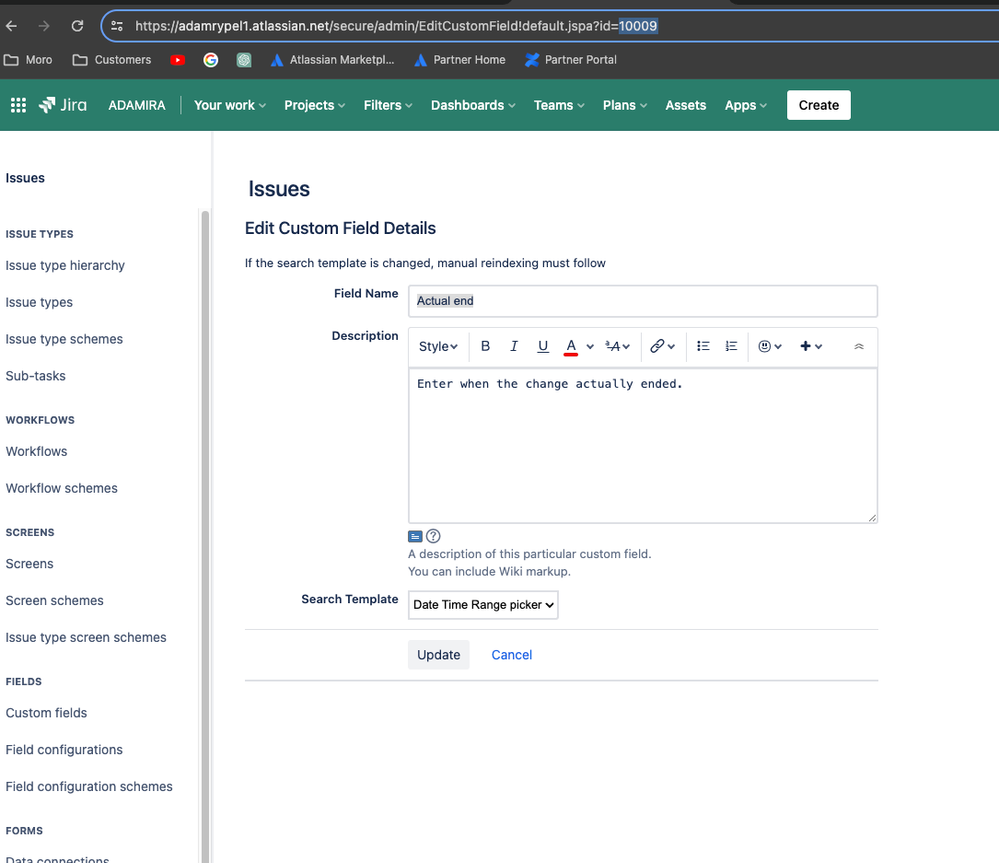Viewport: 999px width, 863px height.
Task: Open the Dashboards menu
Action: coord(473,105)
